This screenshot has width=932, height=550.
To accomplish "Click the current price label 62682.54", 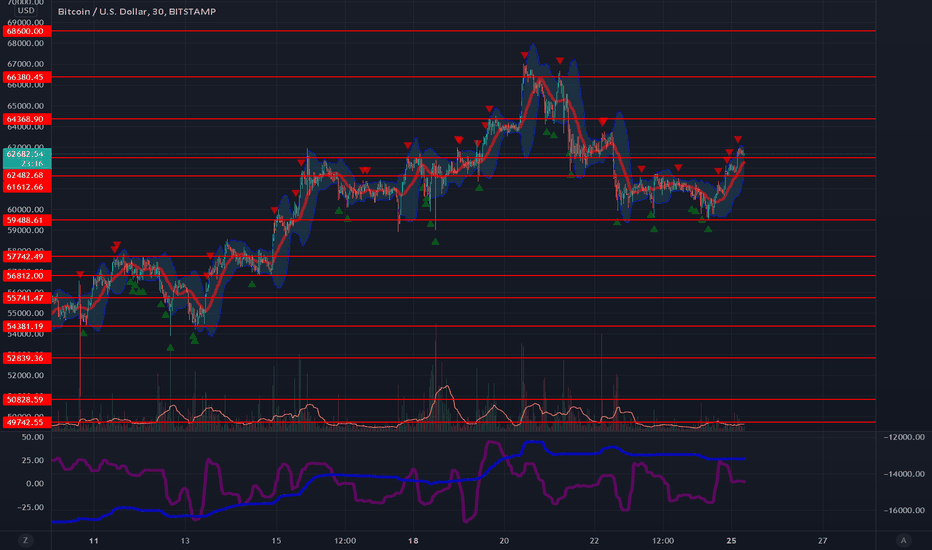I will [27, 154].
